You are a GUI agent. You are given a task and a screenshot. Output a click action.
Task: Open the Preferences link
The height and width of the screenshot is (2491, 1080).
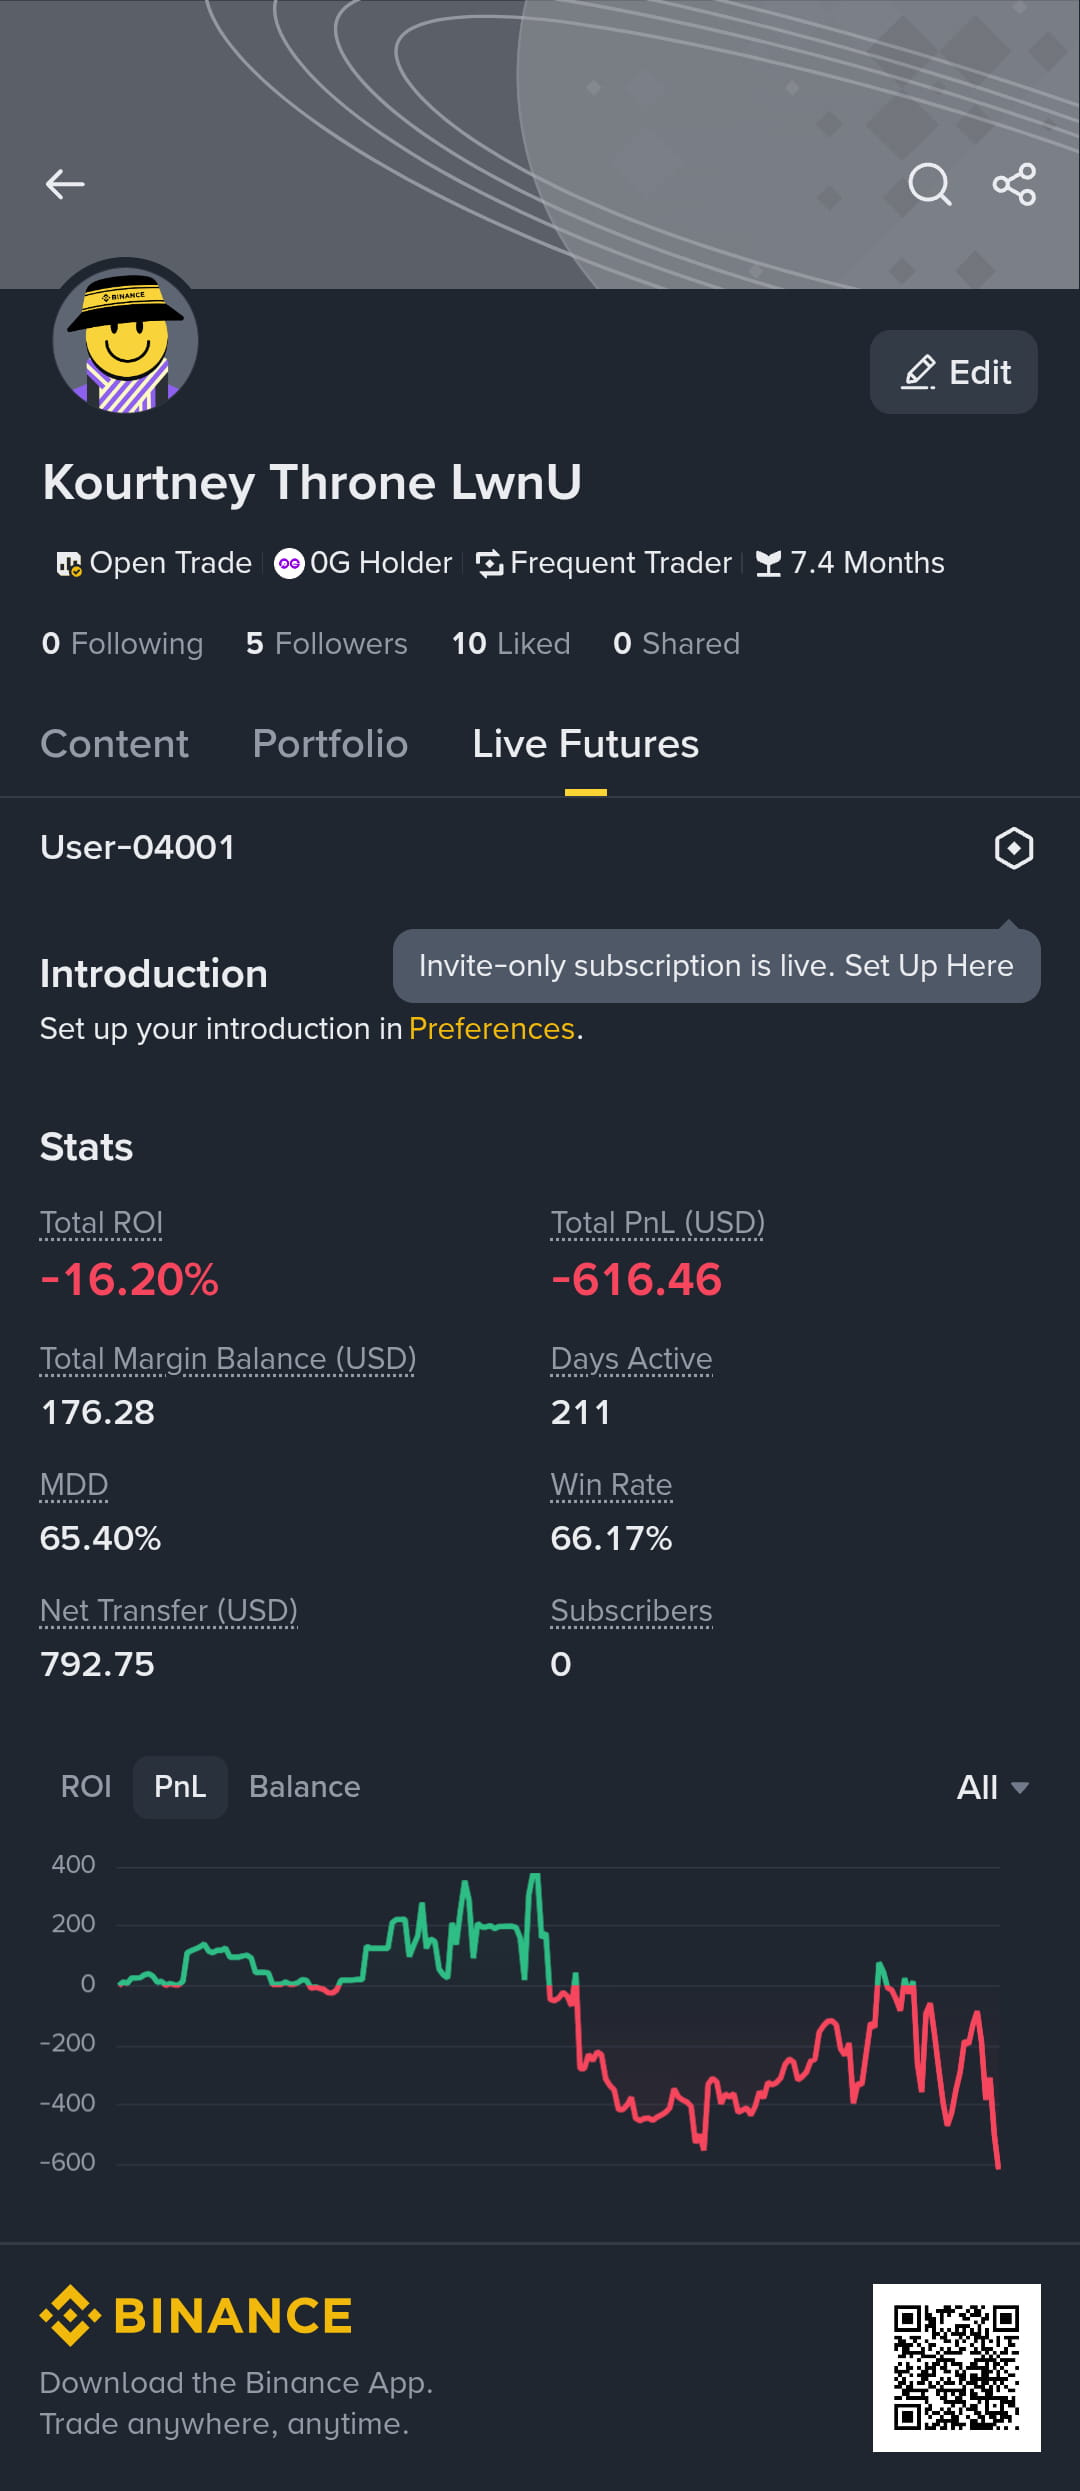[x=491, y=1029]
